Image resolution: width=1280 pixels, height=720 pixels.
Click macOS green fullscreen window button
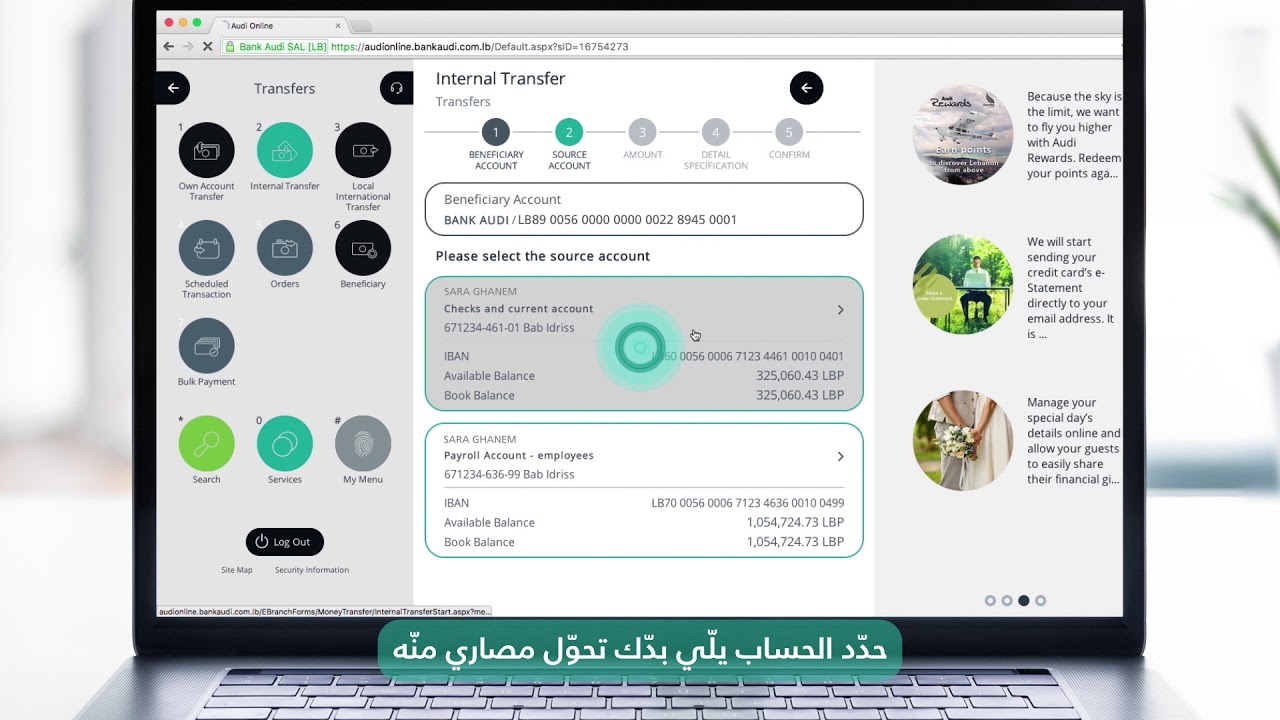[197, 23]
